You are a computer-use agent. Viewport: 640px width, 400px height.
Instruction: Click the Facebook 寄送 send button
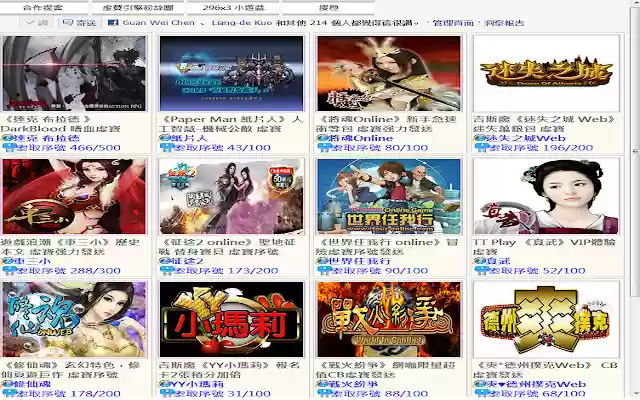coord(80,23)
